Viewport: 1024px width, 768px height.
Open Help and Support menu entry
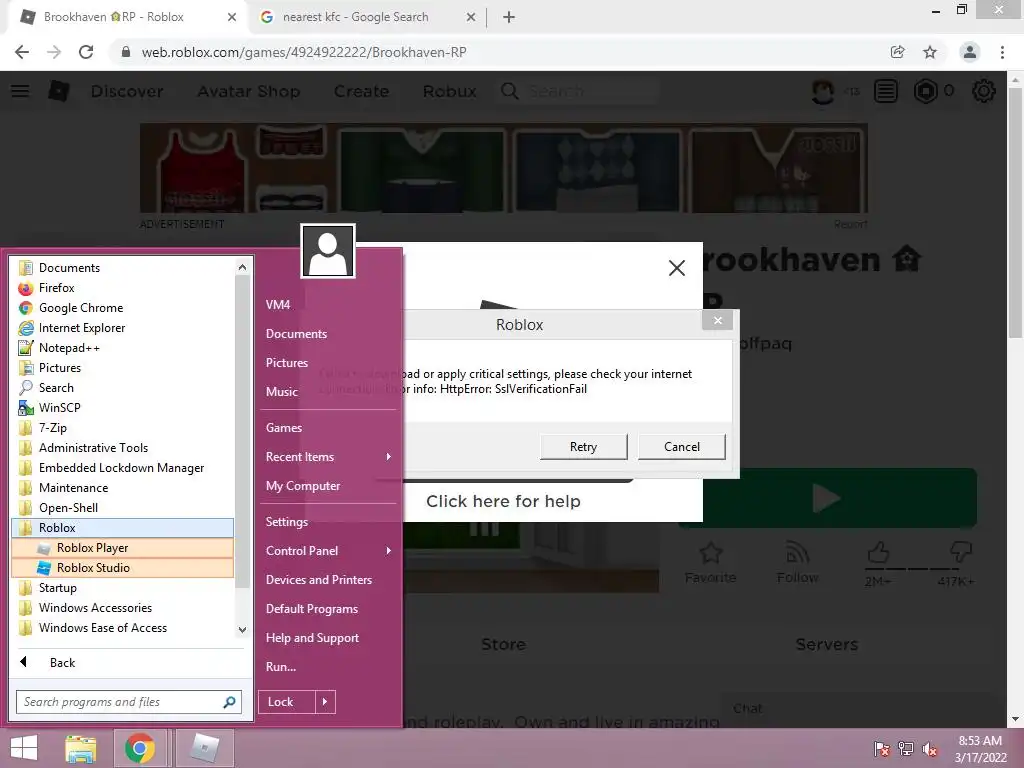(x=312, y=638)
